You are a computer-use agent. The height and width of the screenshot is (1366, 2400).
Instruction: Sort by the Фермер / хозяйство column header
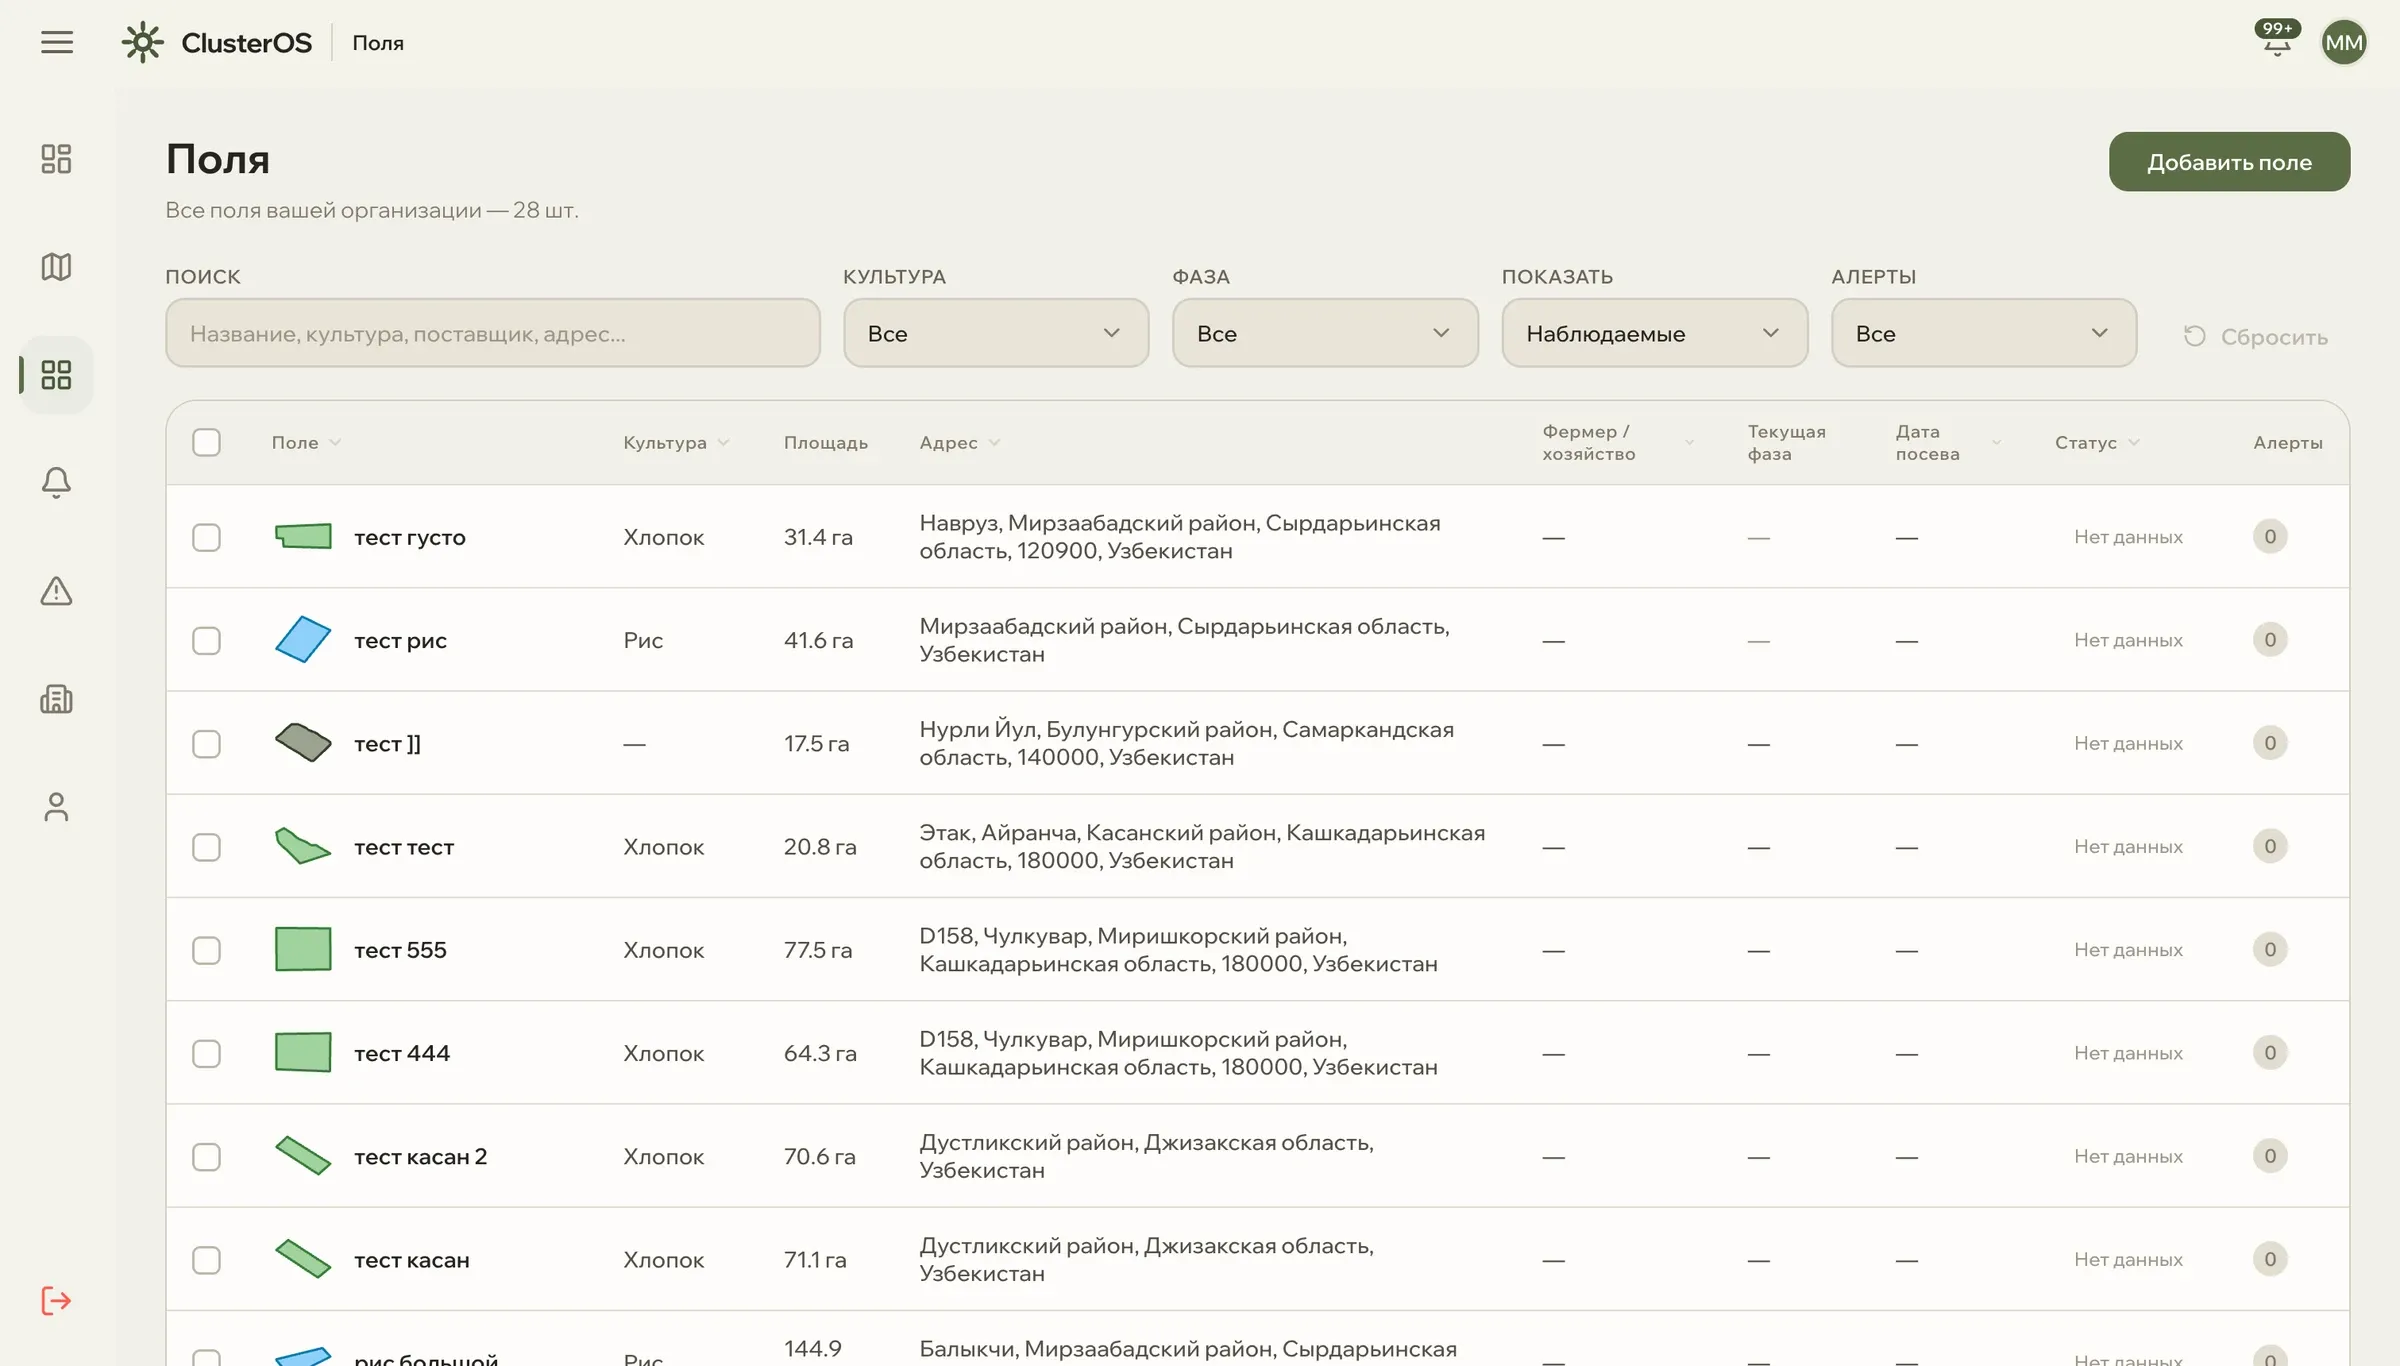tap(1618, 443)
